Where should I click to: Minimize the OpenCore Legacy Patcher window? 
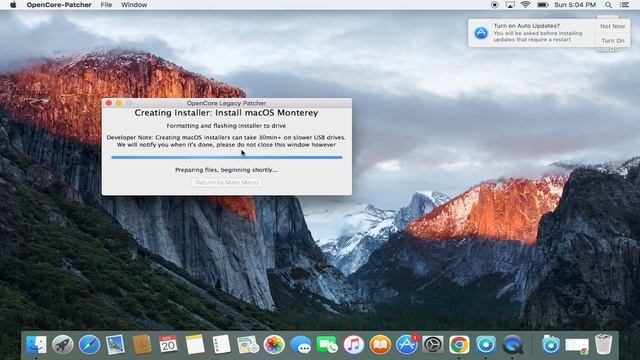point(119,103)
